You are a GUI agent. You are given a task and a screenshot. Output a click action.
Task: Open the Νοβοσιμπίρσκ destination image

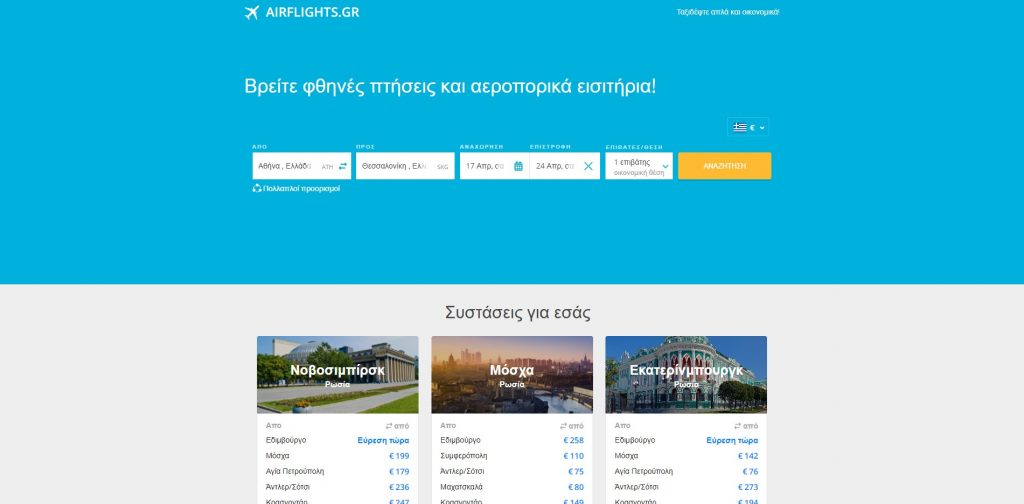pos(338,375)
